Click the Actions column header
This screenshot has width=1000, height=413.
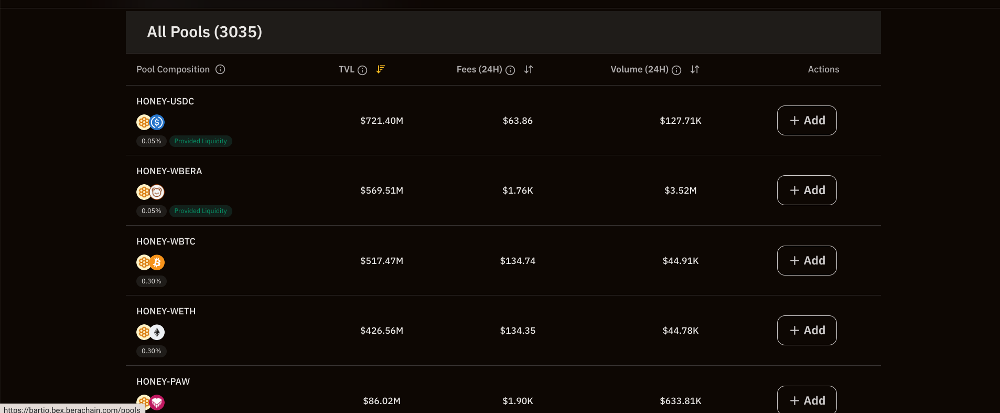click(823, 69)
